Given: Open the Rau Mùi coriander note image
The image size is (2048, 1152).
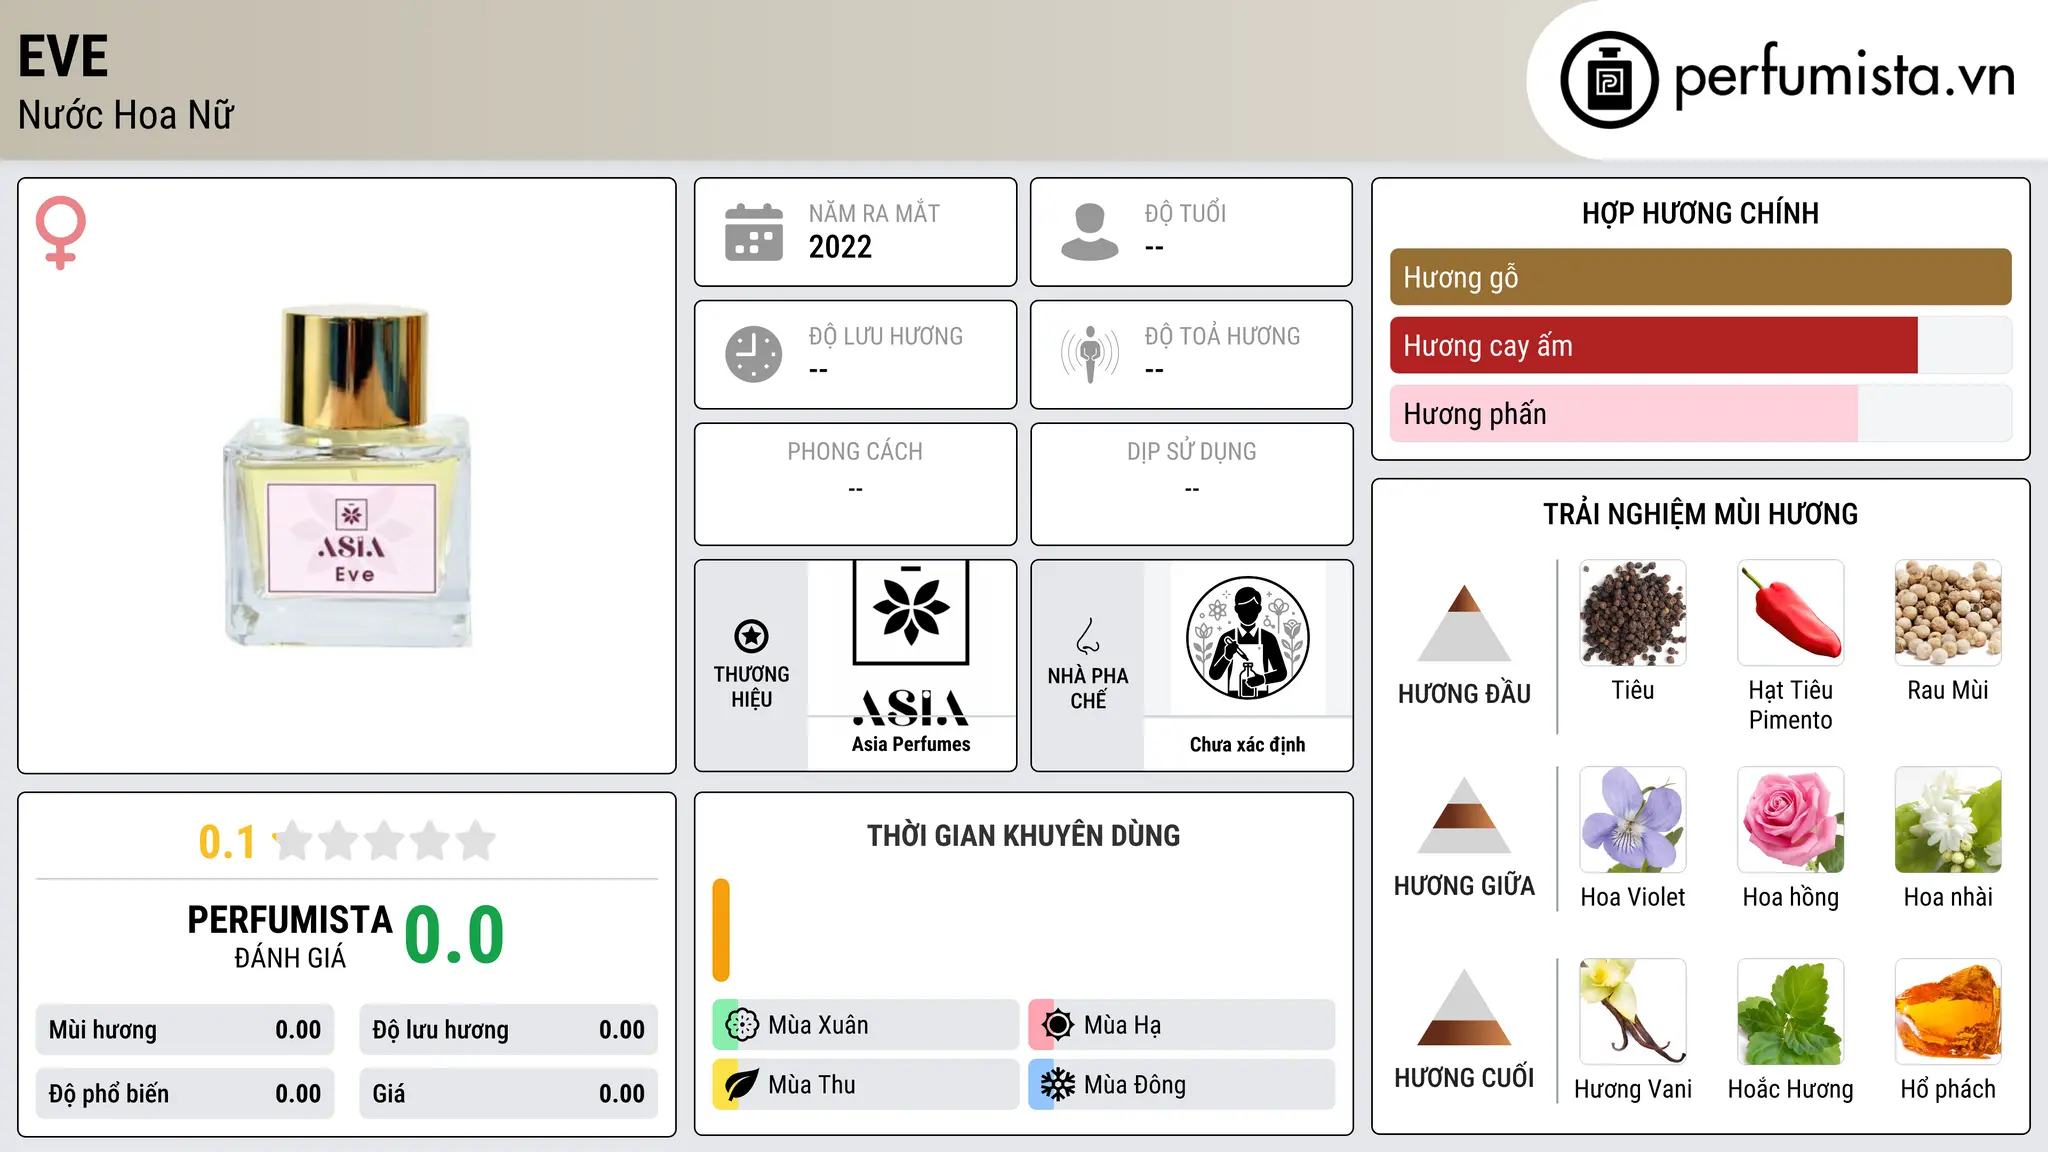Looking at the screenshot, I should [1948, 613].
